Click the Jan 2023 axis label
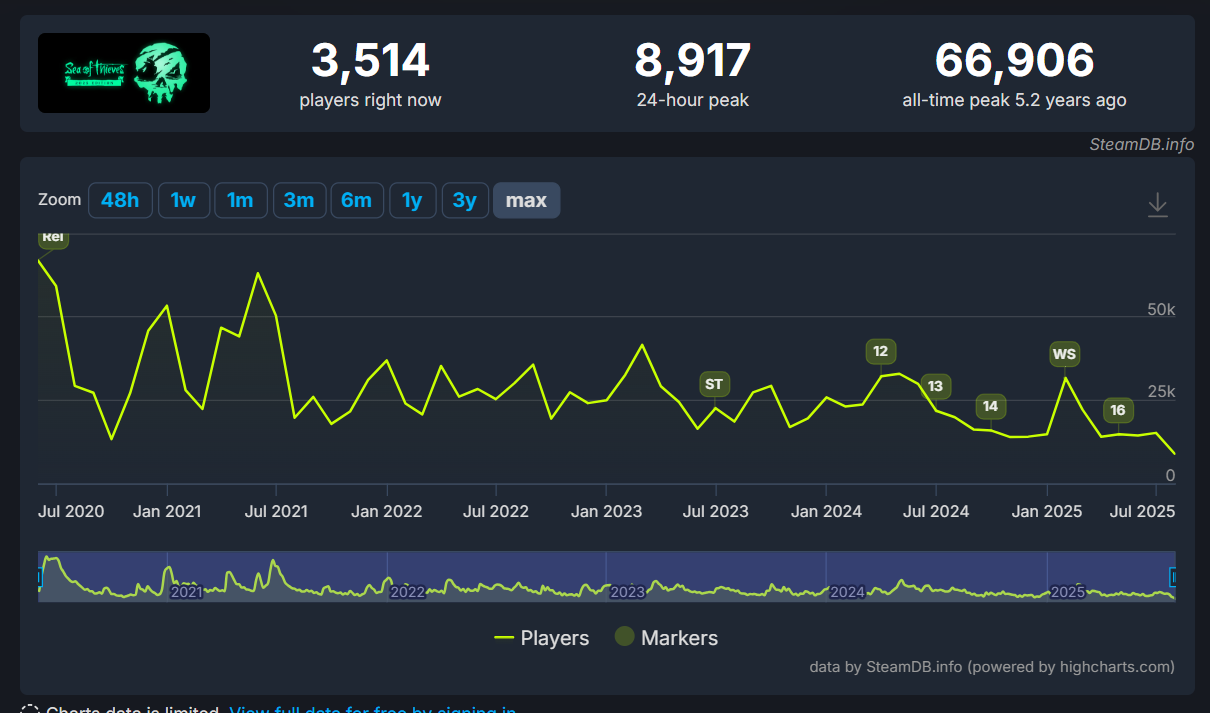 coord(607,511)
